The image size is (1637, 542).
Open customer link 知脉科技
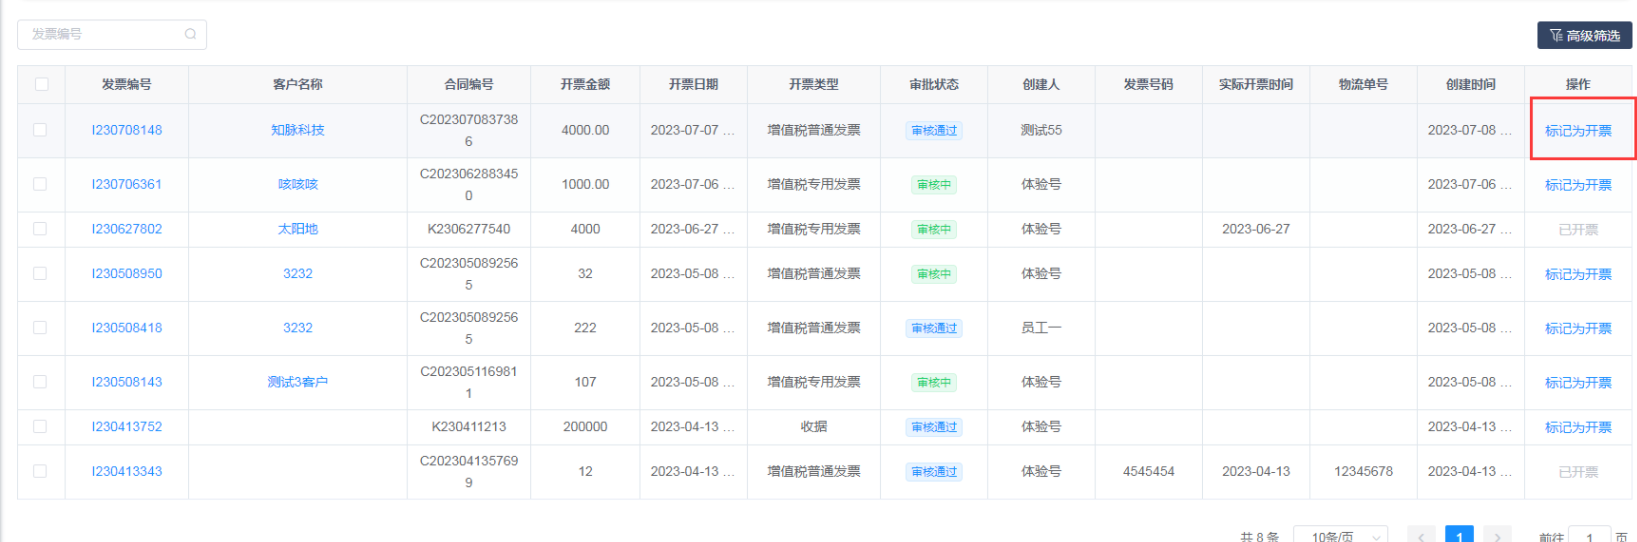pos(298,130)
